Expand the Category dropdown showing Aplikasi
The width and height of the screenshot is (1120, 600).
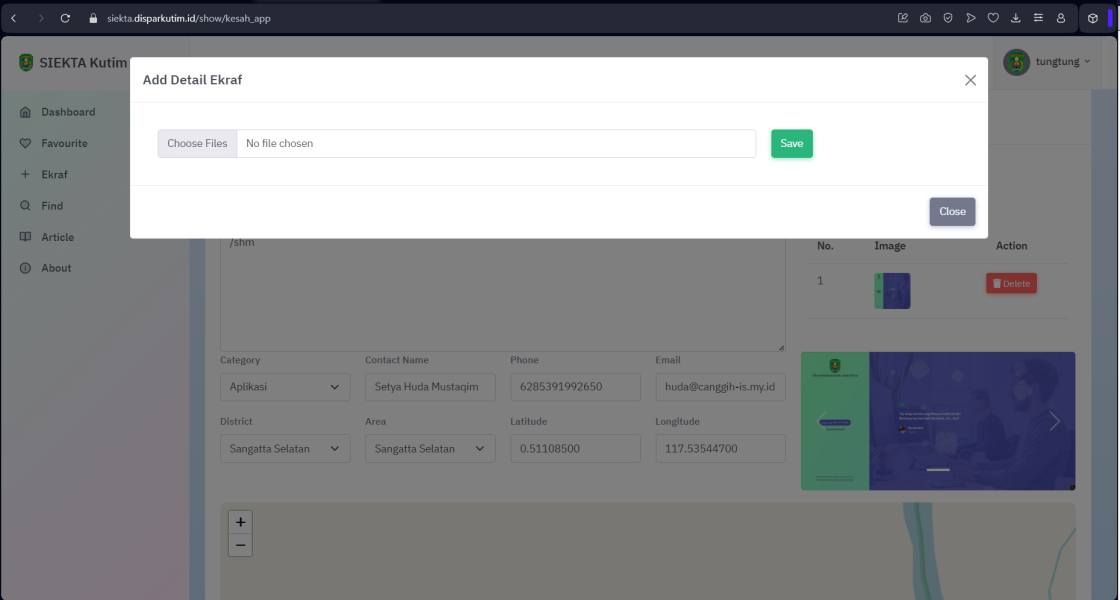tap(285, 387)
